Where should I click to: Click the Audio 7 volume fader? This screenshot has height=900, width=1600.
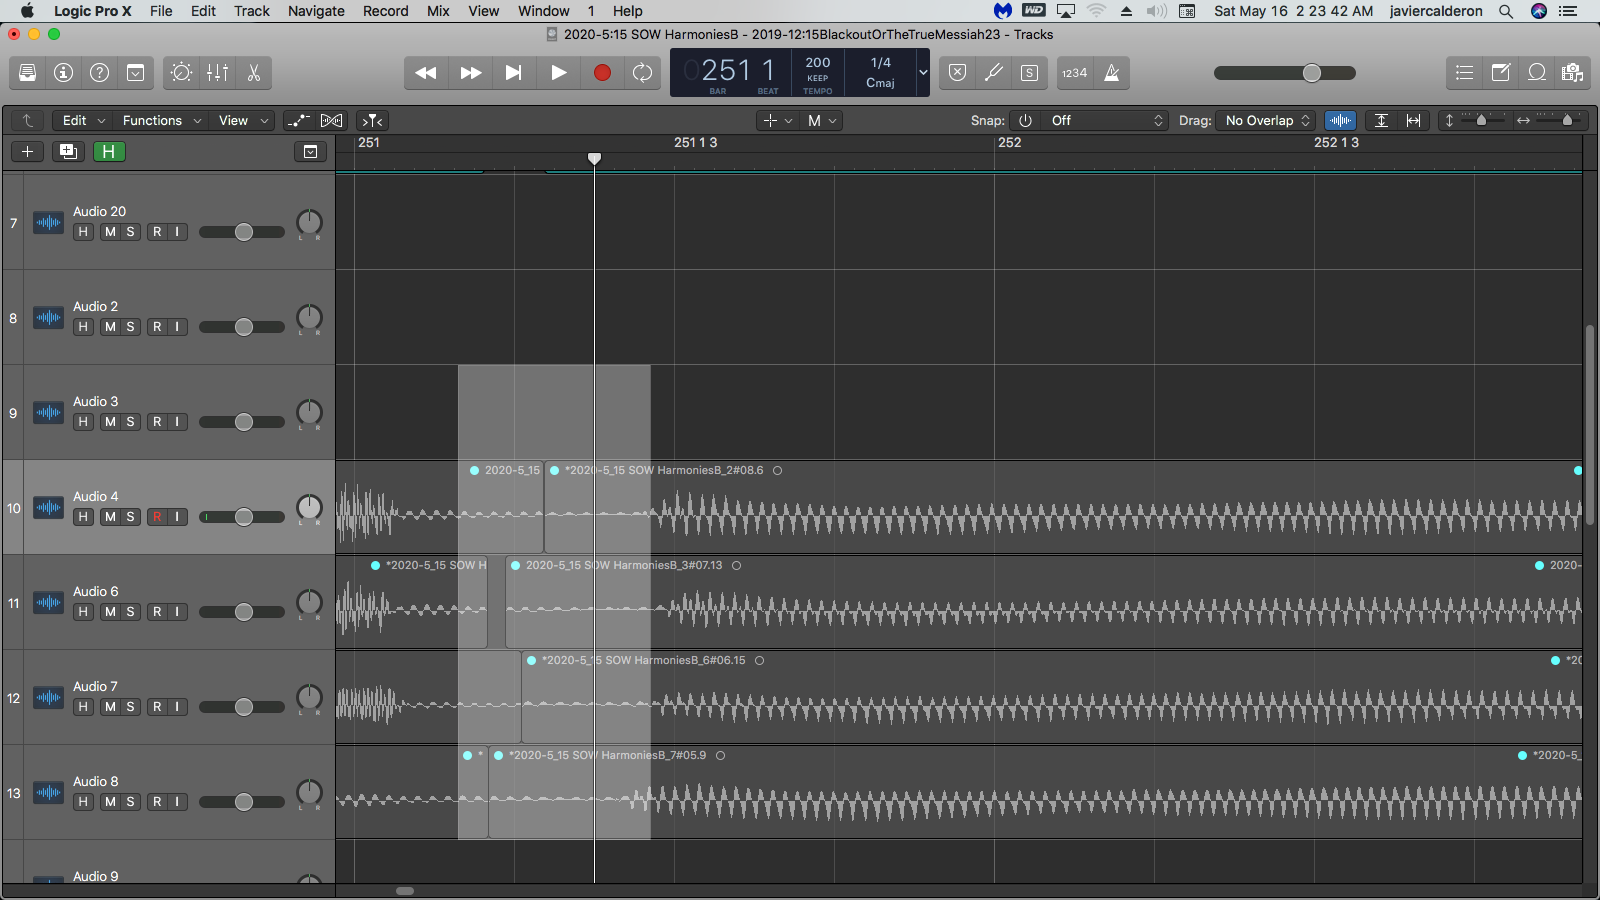243,707
